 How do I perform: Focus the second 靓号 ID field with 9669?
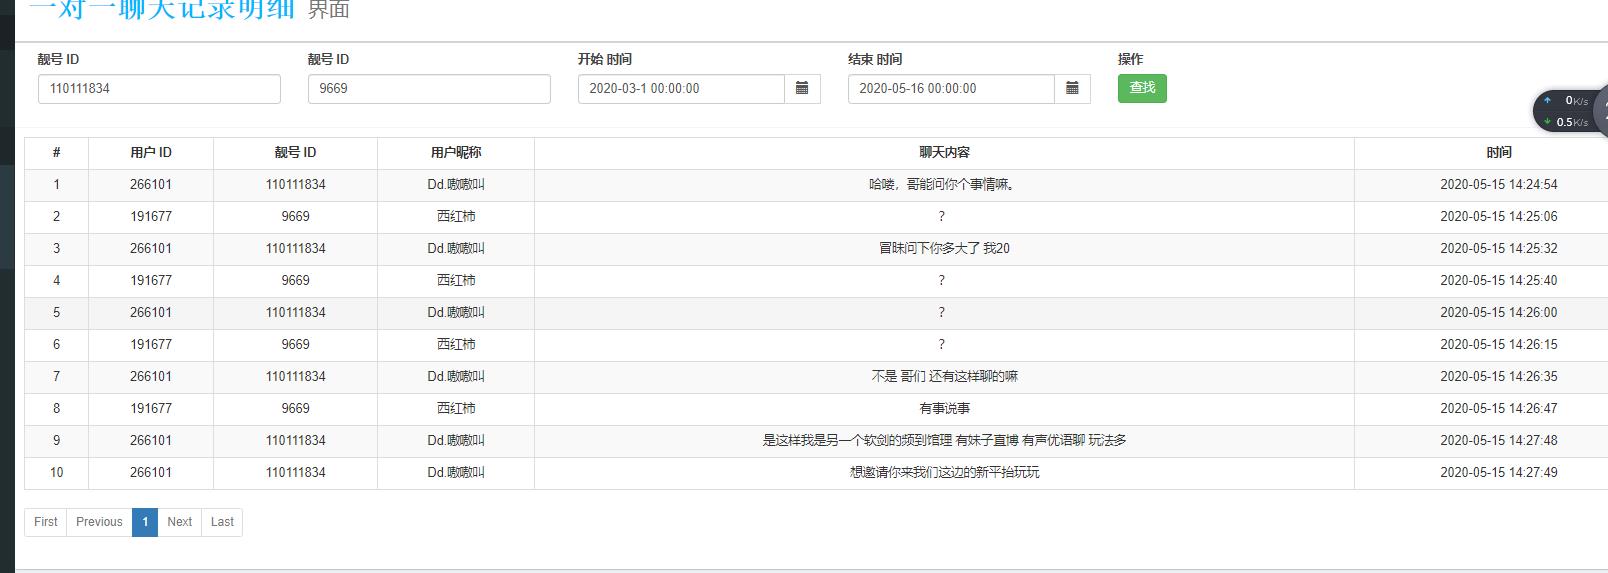click(429, 89)
